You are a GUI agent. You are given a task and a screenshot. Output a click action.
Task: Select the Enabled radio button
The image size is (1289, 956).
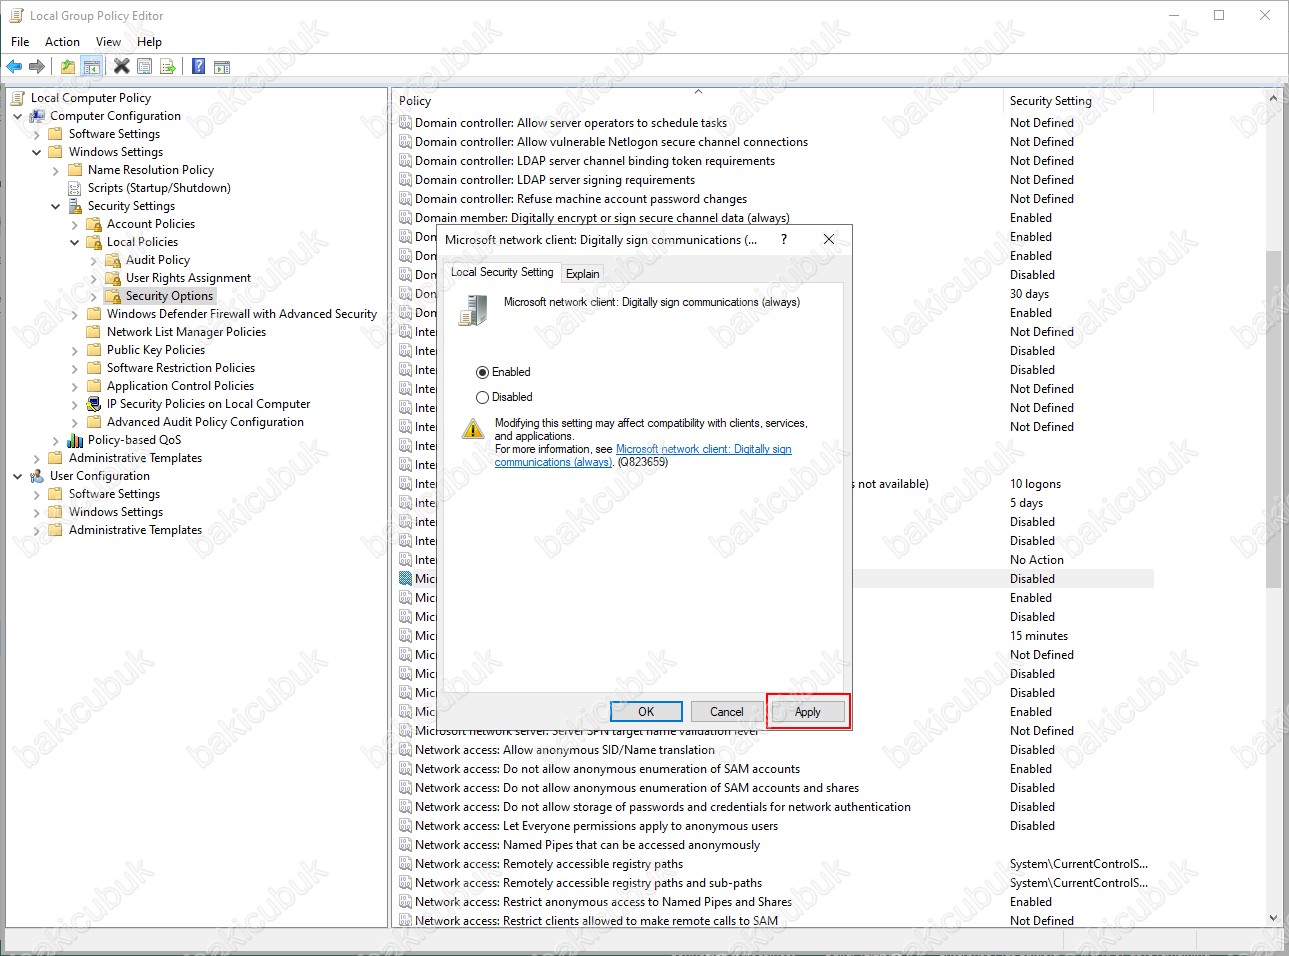(x=482, y=372)
